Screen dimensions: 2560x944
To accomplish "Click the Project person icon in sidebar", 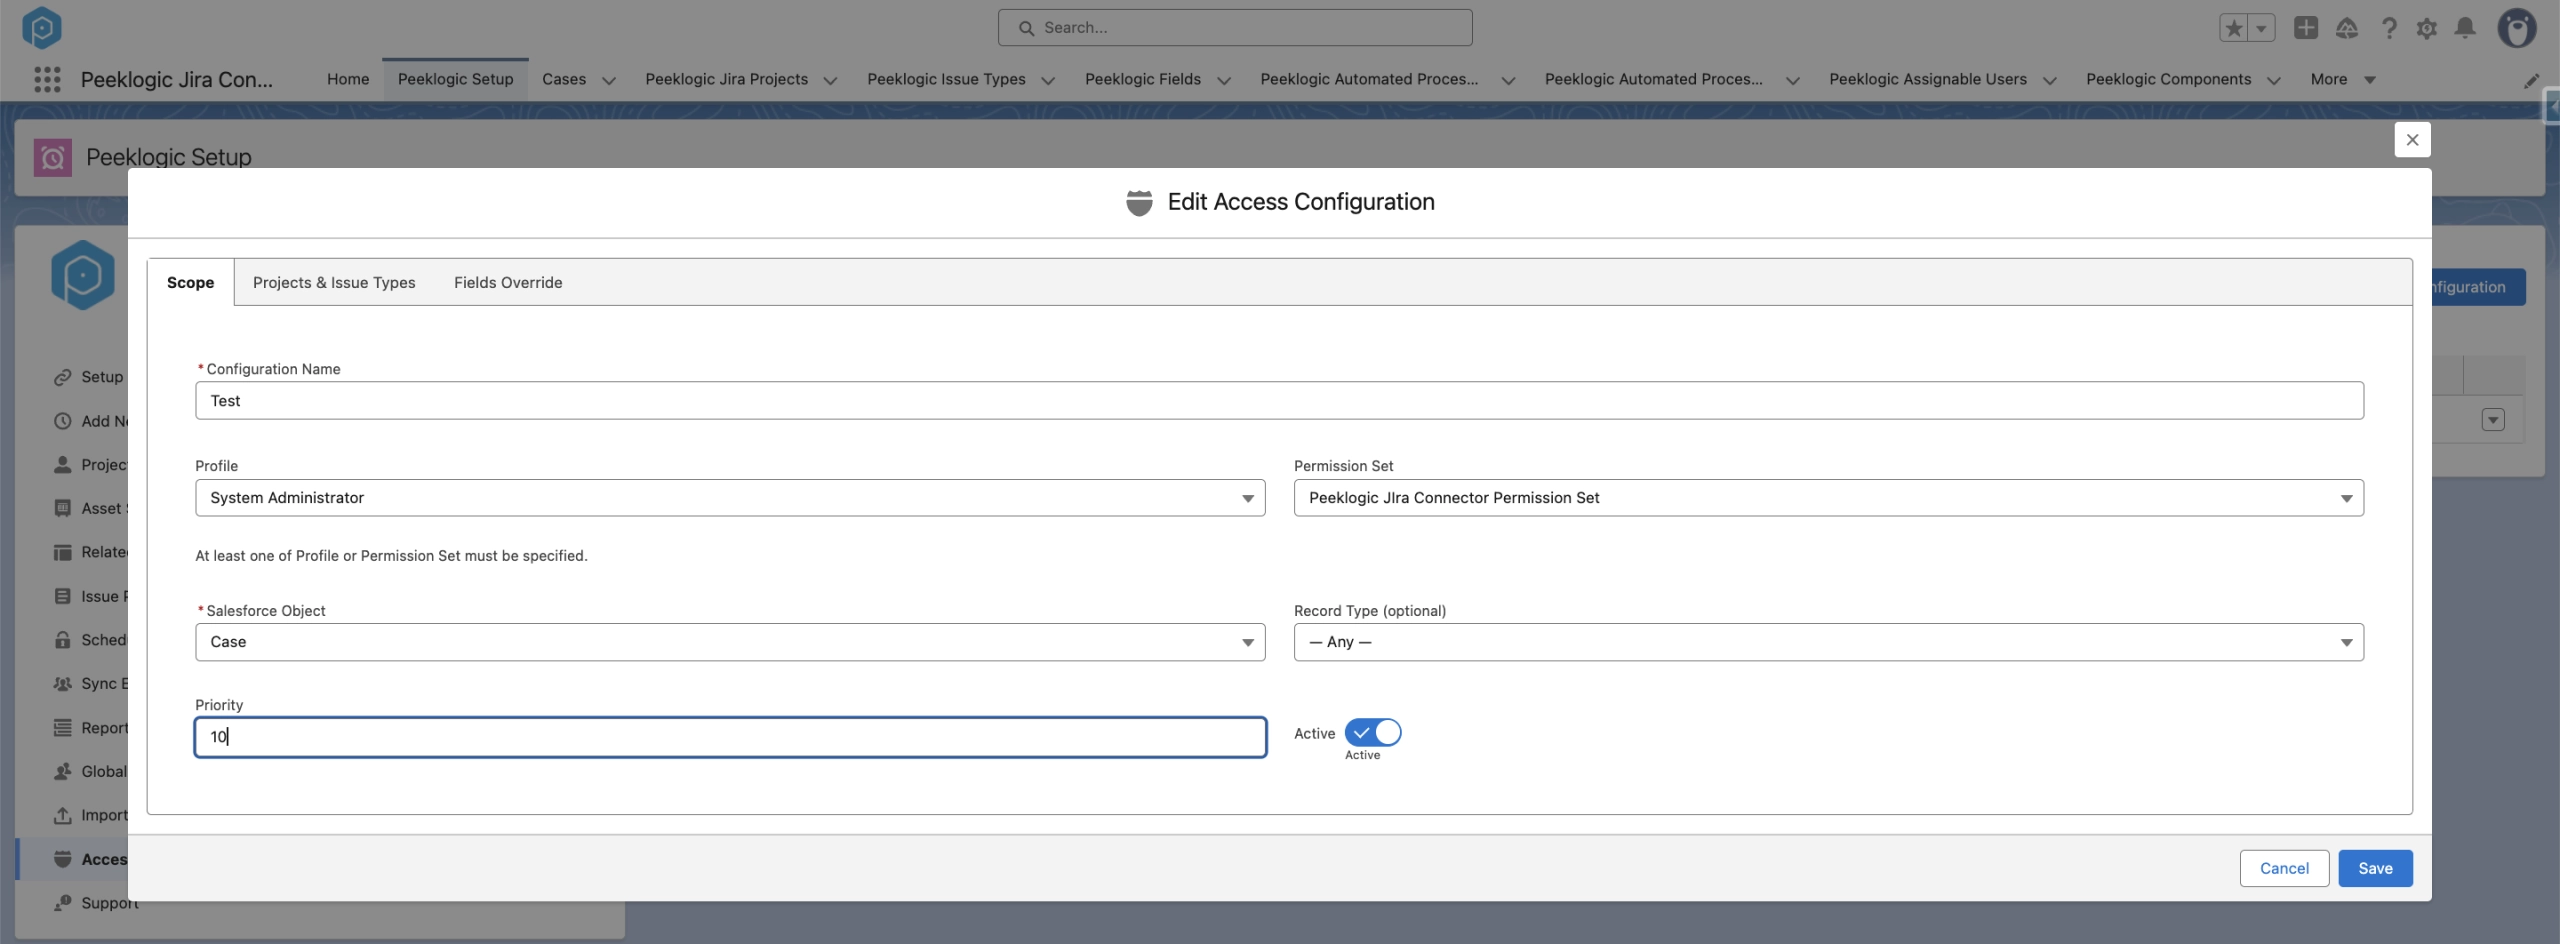I will click(63, 465).
